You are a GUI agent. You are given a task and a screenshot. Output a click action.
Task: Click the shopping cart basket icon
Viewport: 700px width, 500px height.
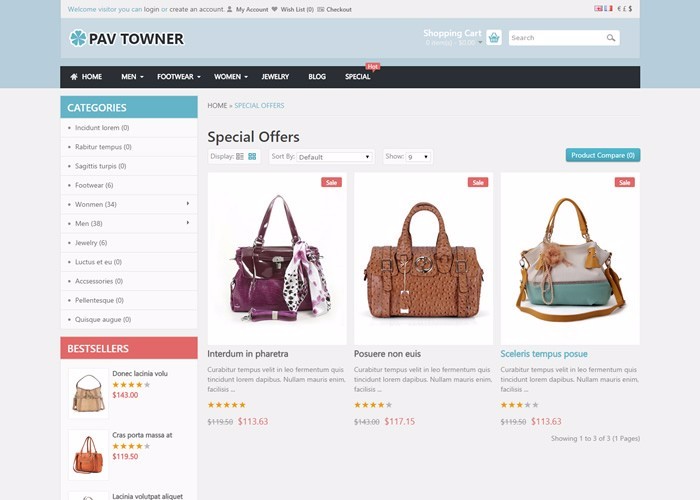[493, 38]
